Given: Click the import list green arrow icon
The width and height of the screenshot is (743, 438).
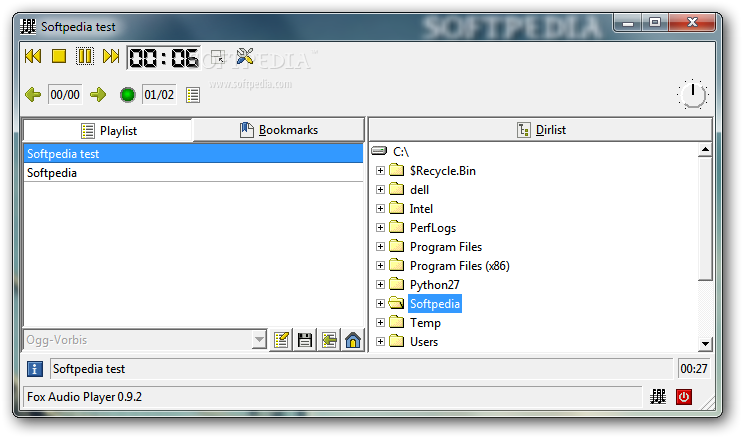Looking at the screenshot, I should [329, 340].
